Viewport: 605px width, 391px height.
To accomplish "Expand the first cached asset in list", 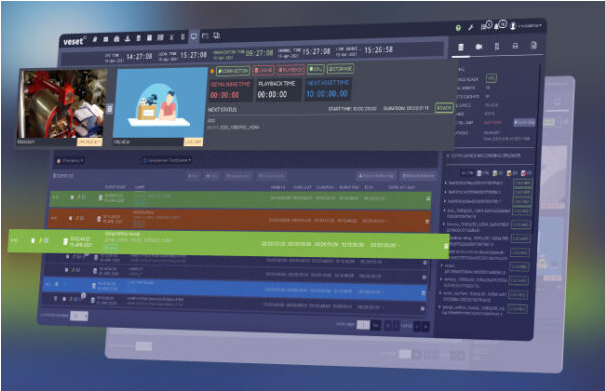I will [x=446, y=183].
